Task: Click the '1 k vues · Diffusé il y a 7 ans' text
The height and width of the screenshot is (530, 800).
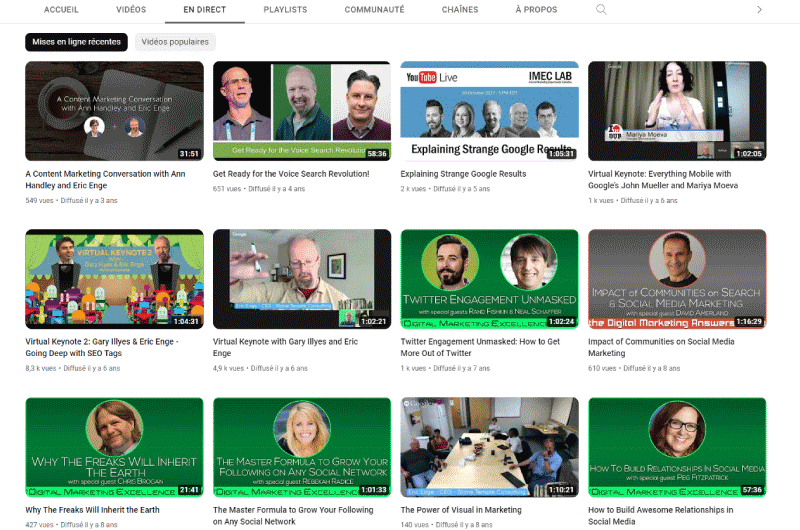Action: point(445,368)
